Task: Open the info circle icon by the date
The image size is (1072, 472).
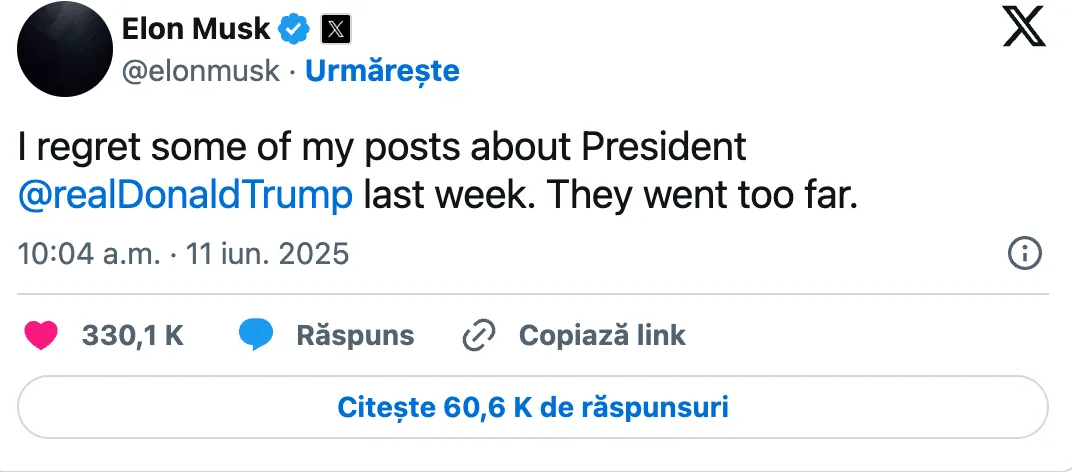Action: (x=1025, y=254)
